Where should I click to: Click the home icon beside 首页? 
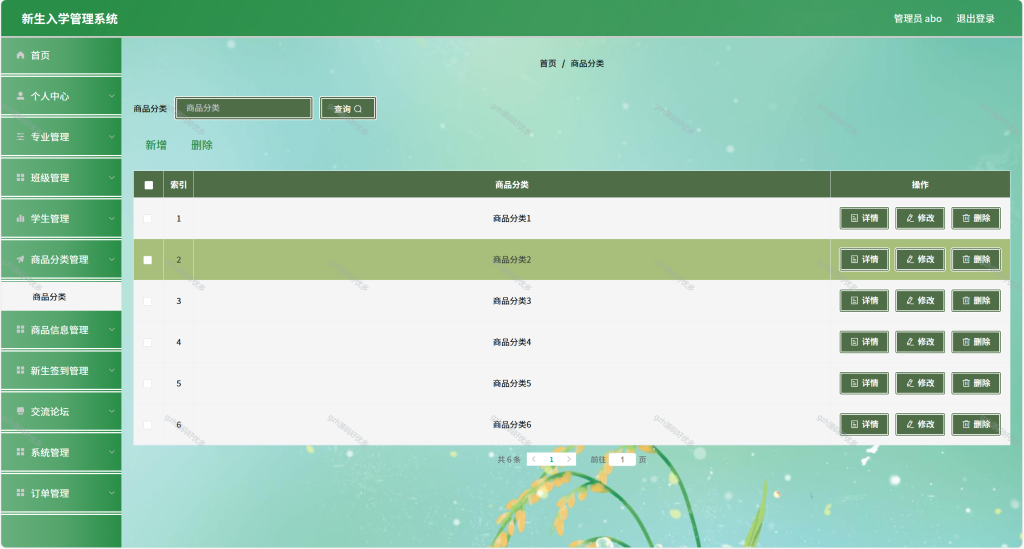tap(20, 55)
